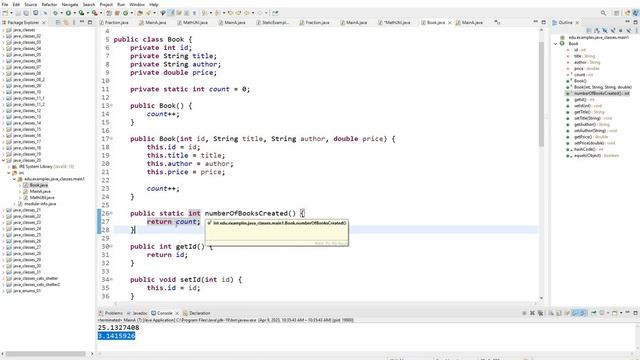The width and height of the screenshot is (640, 360).
Task: Click the magnifier Quick Access search icon
Action: click(603, 13)
